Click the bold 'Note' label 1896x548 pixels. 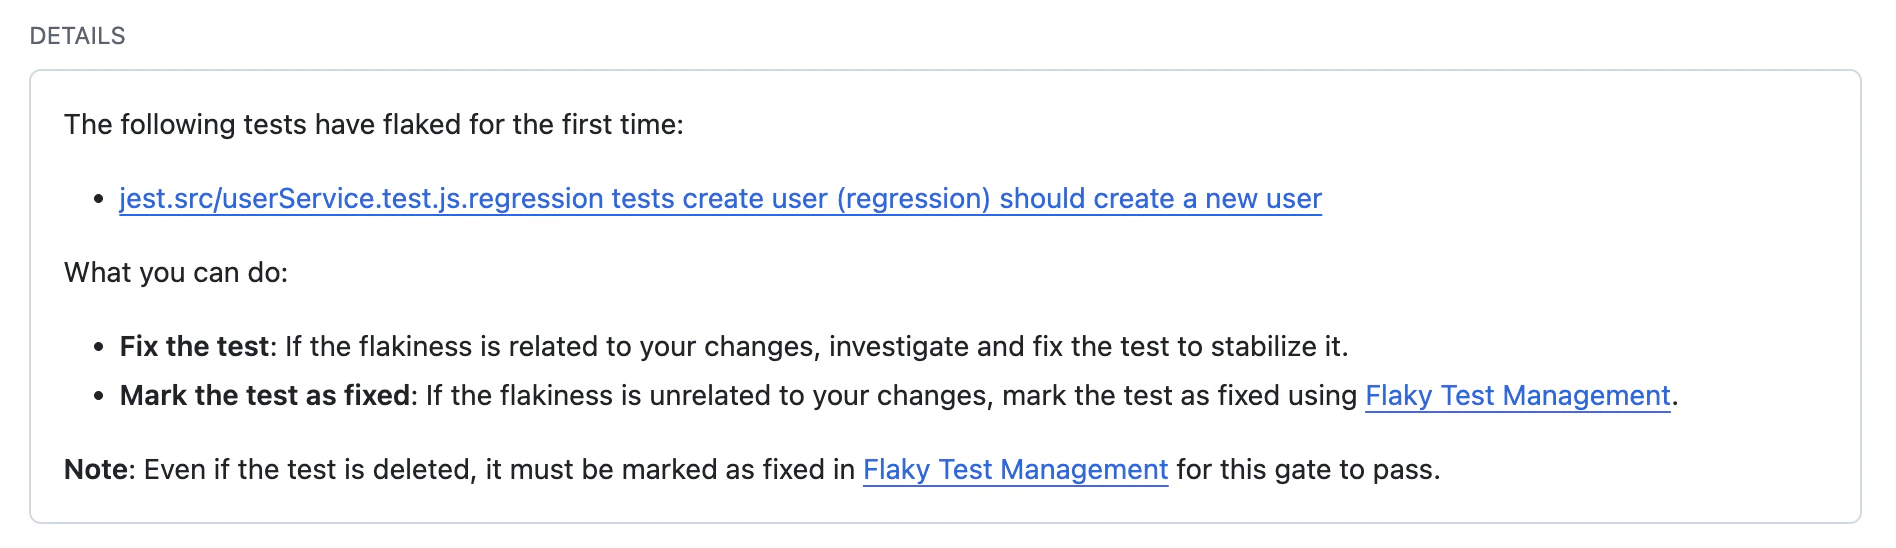[96, 470]
